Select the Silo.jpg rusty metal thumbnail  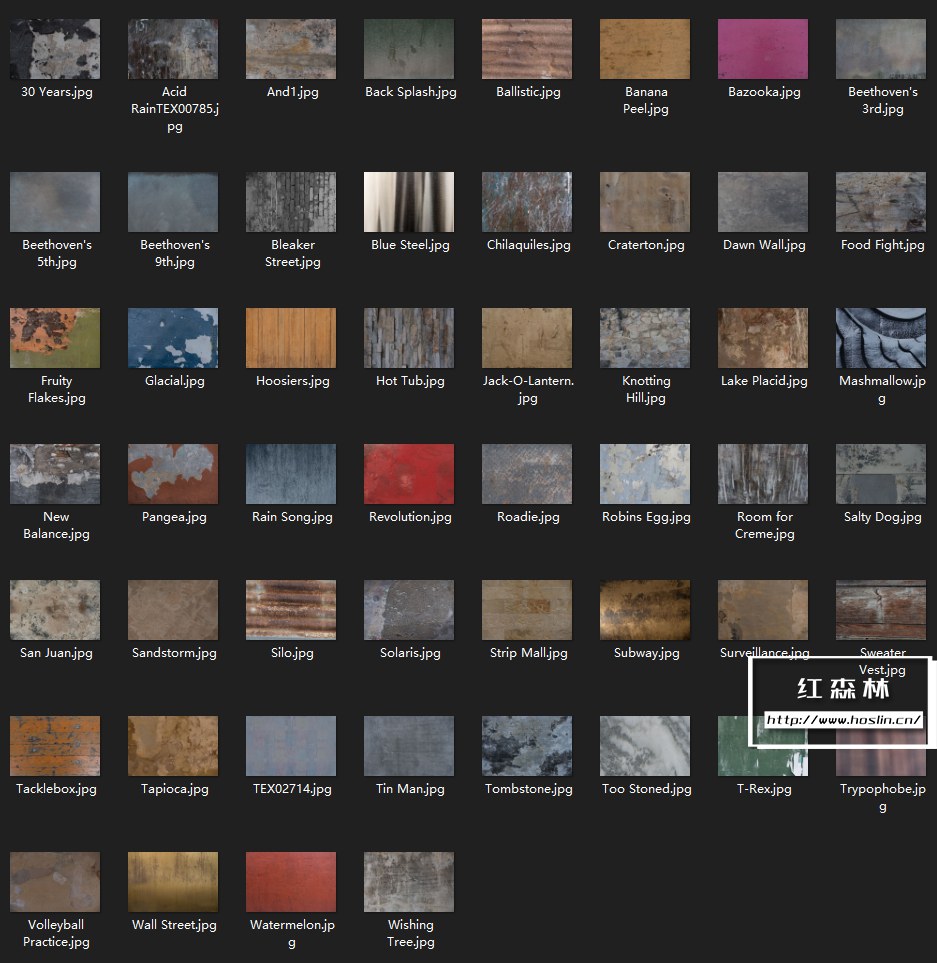(290, 610)
